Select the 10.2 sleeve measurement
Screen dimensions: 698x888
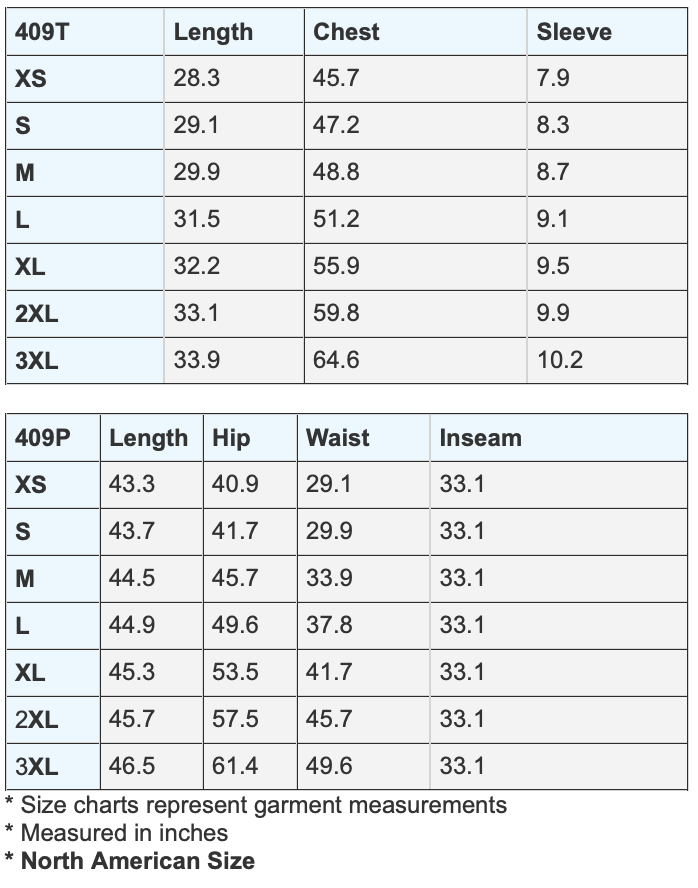(x=559, y=360)
